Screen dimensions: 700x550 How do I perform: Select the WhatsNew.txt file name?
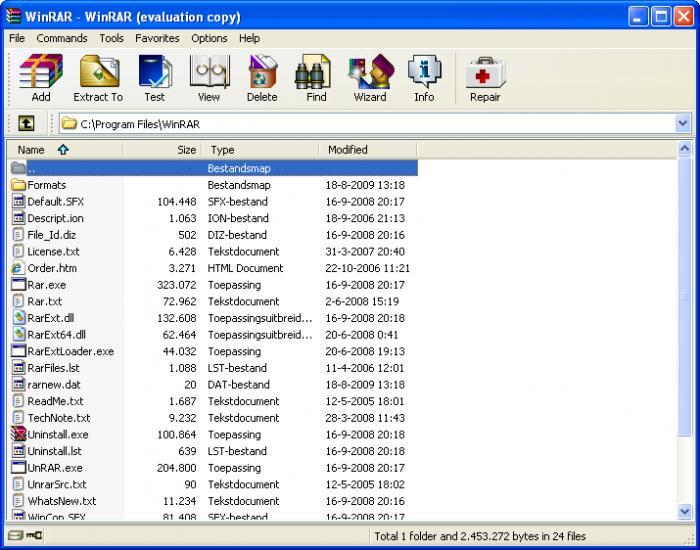(x=62, y=501)
